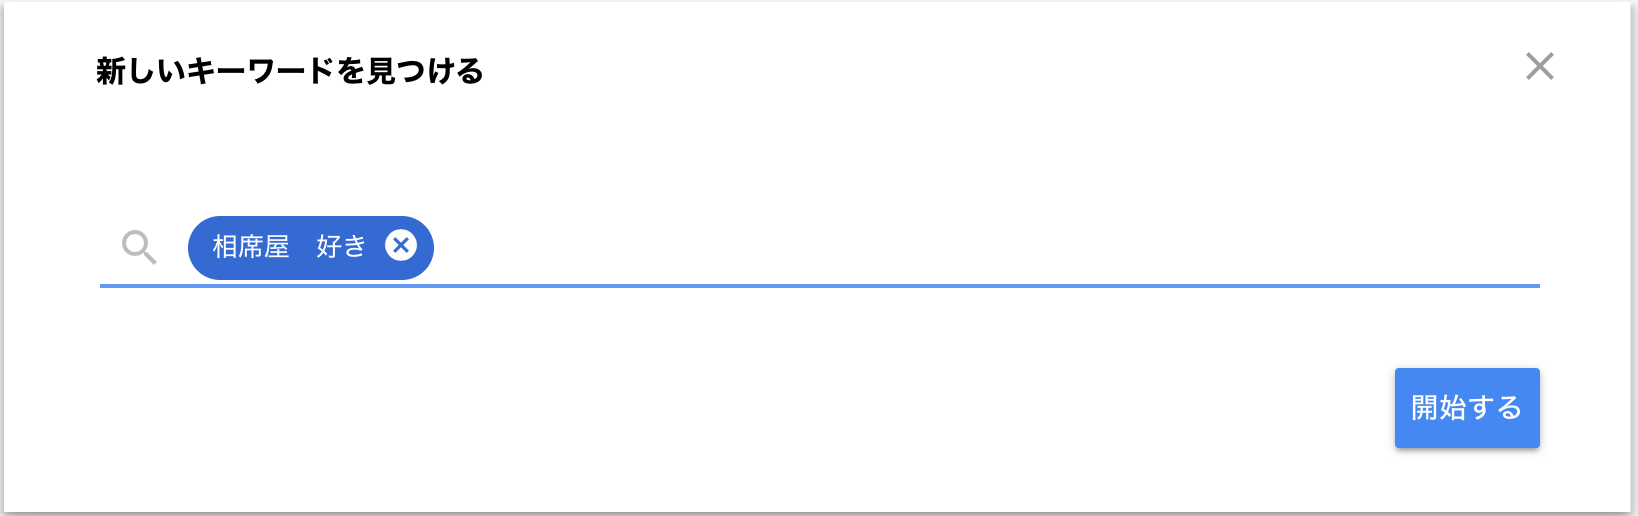Viewport: 1638px width, 516px height.
Task: Click the white circled X inside the chip
Action: tap(401, 245)
